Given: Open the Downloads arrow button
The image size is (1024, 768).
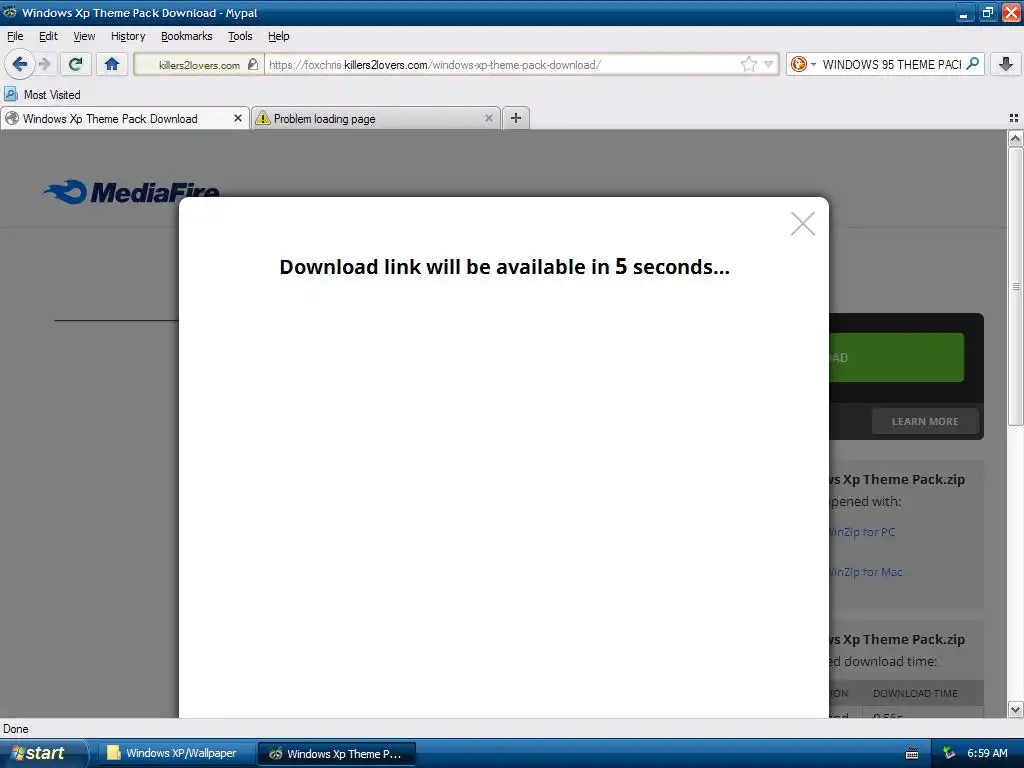Looking at the screenshot, I should click(x=1006, y=64).
